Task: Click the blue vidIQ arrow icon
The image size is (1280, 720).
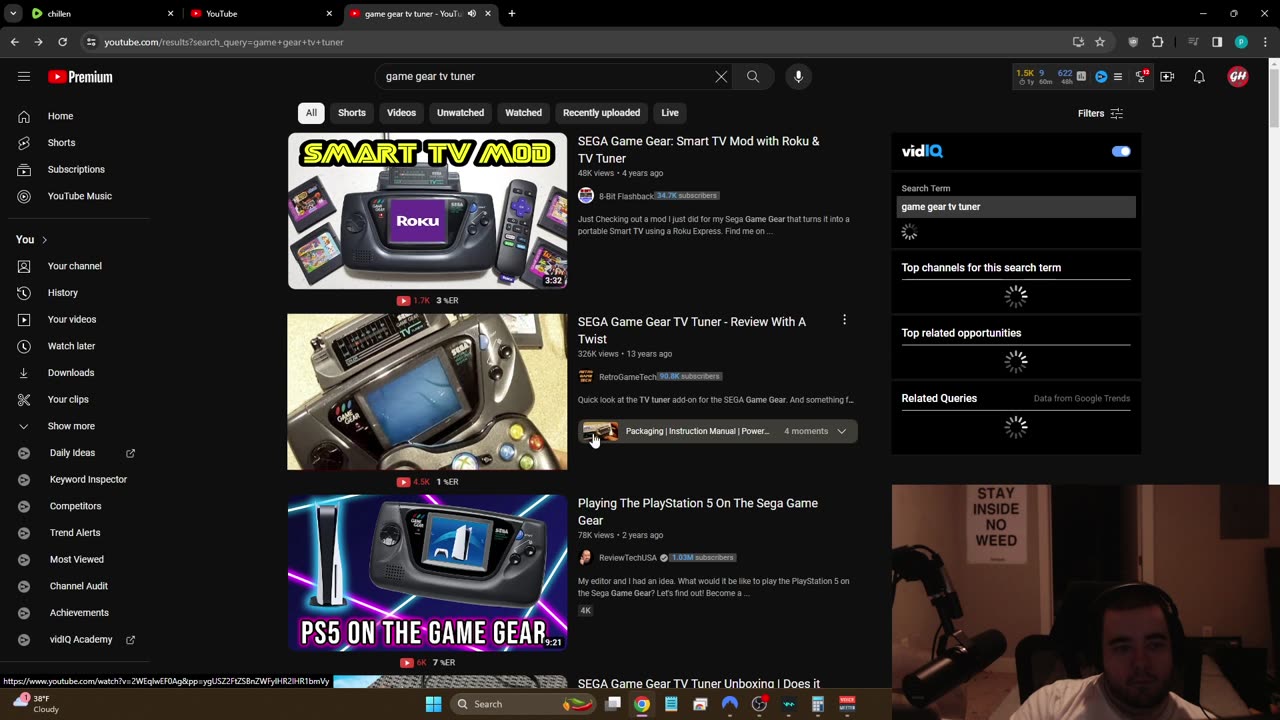Action: coord(1101,76)
